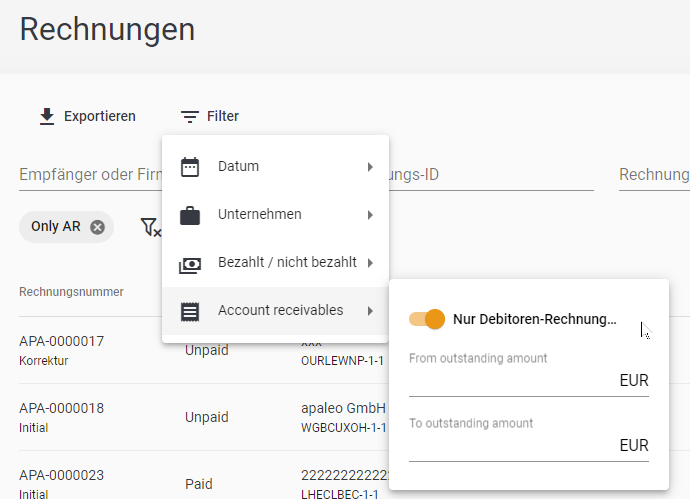Click the briefcase icon for Unternehmen
Viewport: 690px width, 499px height.
(190, 215)
